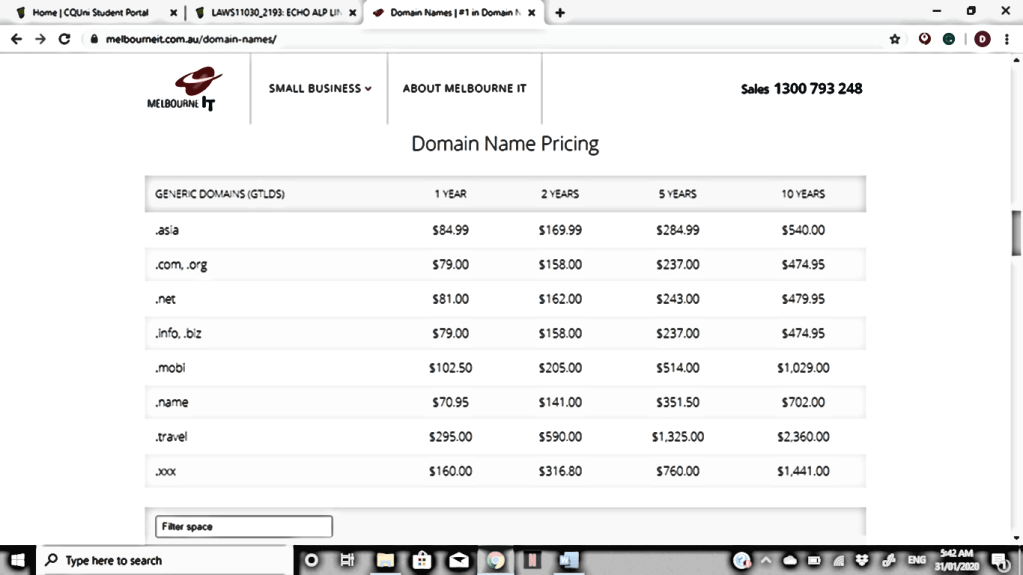The image size is (1023, 575).
Task: Click the Windows Start button
Action: point(18,560)
